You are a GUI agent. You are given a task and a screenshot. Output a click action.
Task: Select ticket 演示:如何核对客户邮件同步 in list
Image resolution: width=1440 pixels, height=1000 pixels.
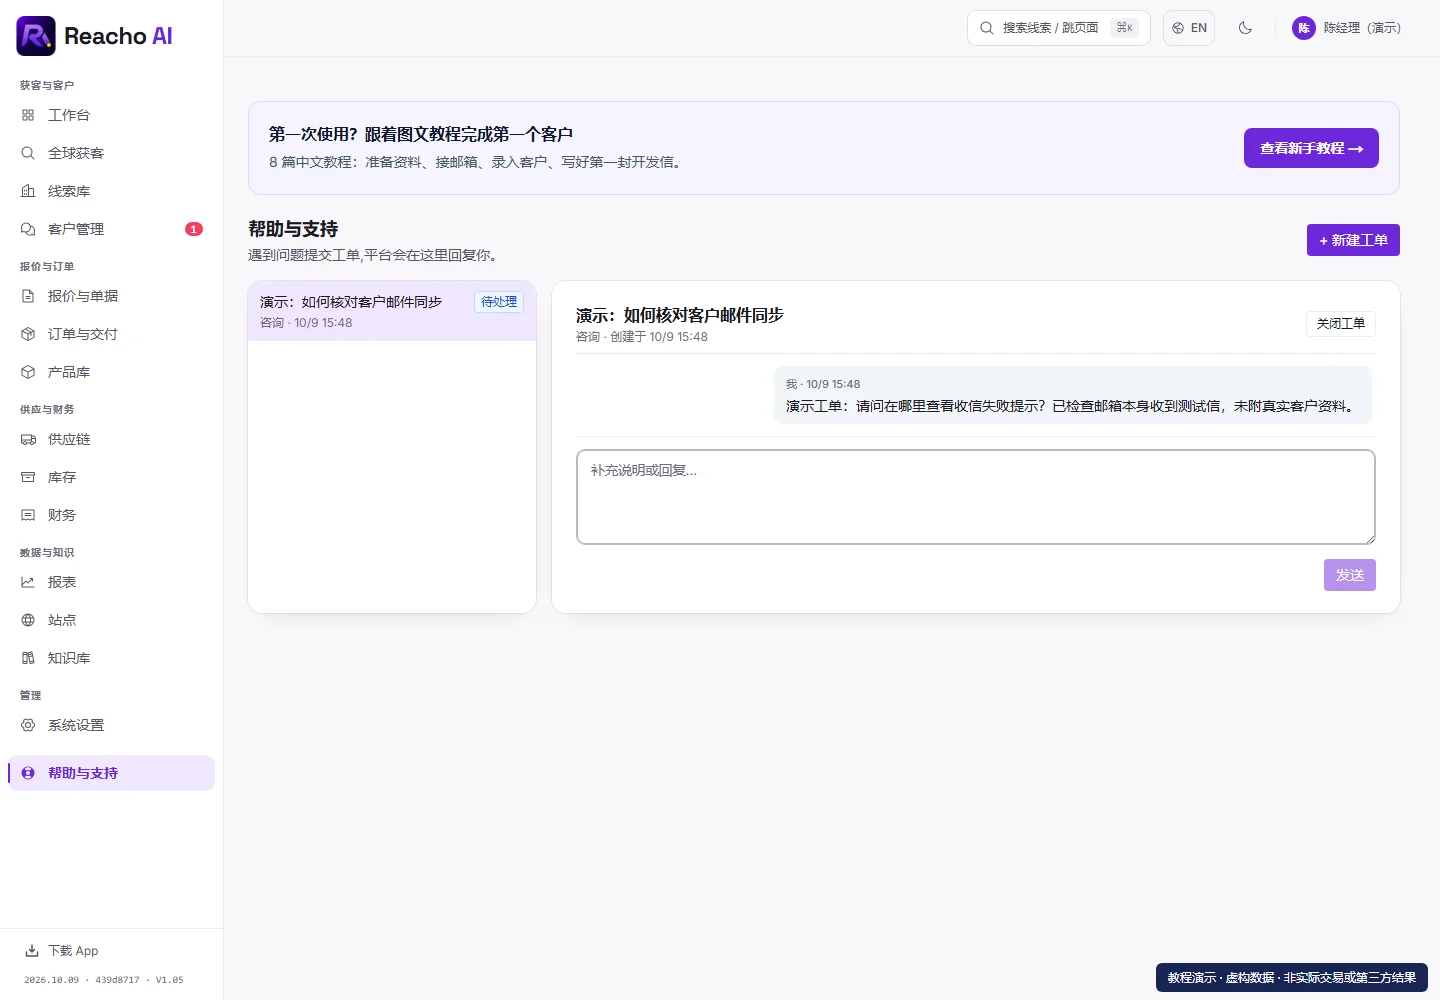pos(392,311)
